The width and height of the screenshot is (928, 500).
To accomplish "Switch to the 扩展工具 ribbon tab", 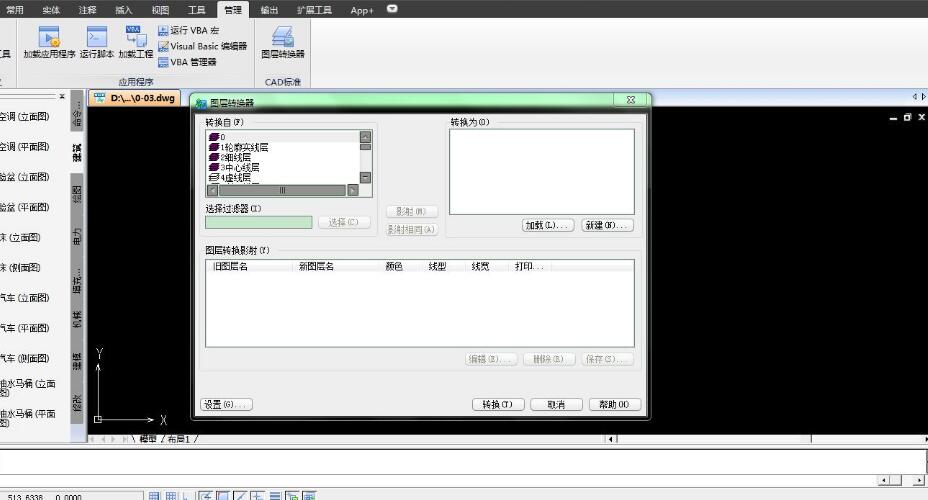I will click(x=314, y=10).
